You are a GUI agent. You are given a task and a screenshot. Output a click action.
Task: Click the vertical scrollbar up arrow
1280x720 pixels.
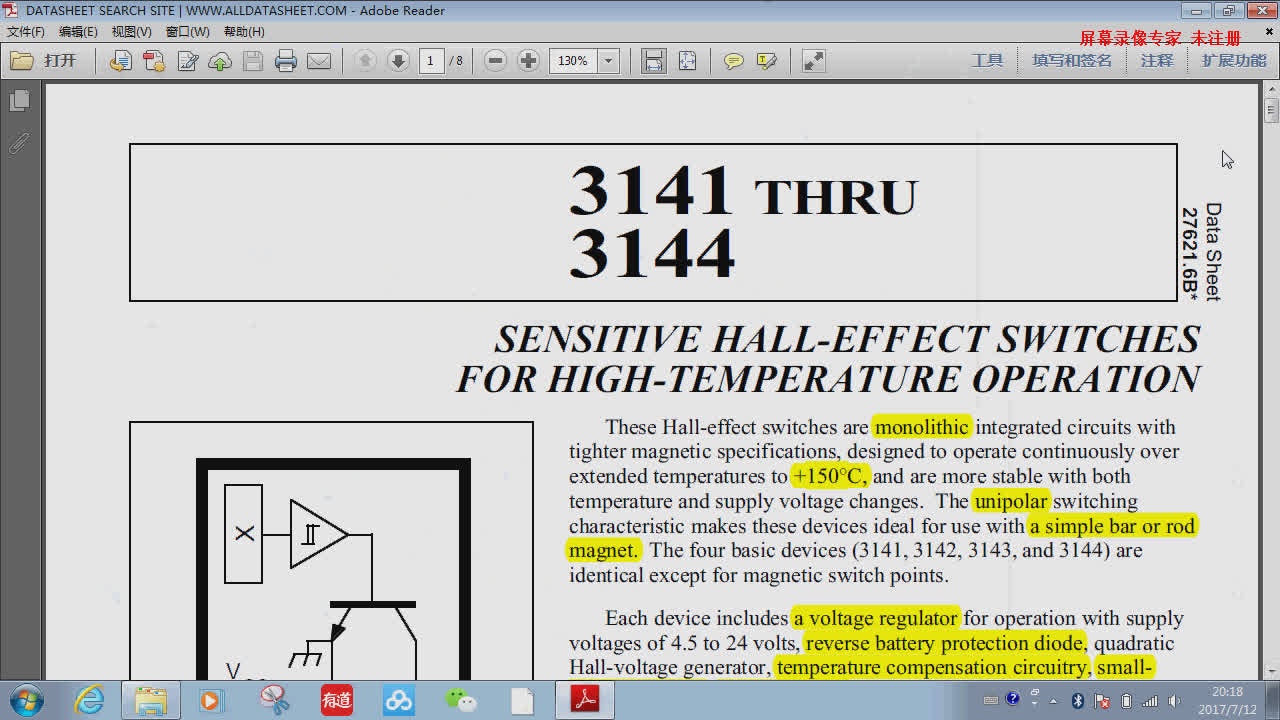click(1271, 90)
